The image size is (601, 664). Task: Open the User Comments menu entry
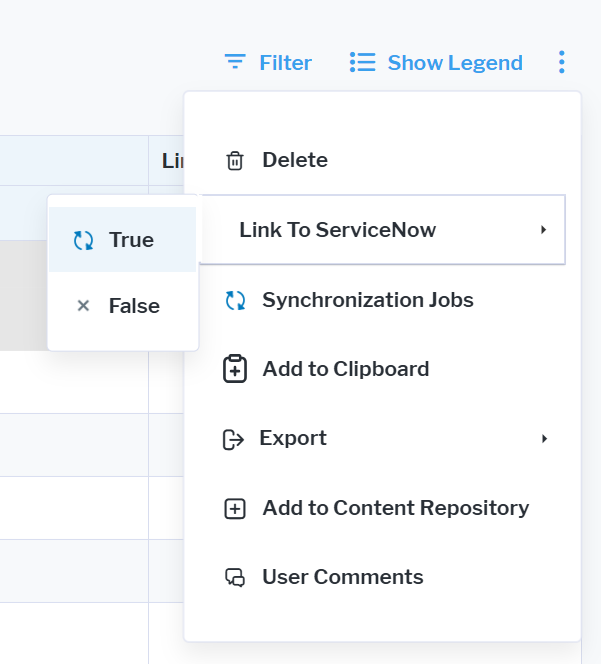342,577
